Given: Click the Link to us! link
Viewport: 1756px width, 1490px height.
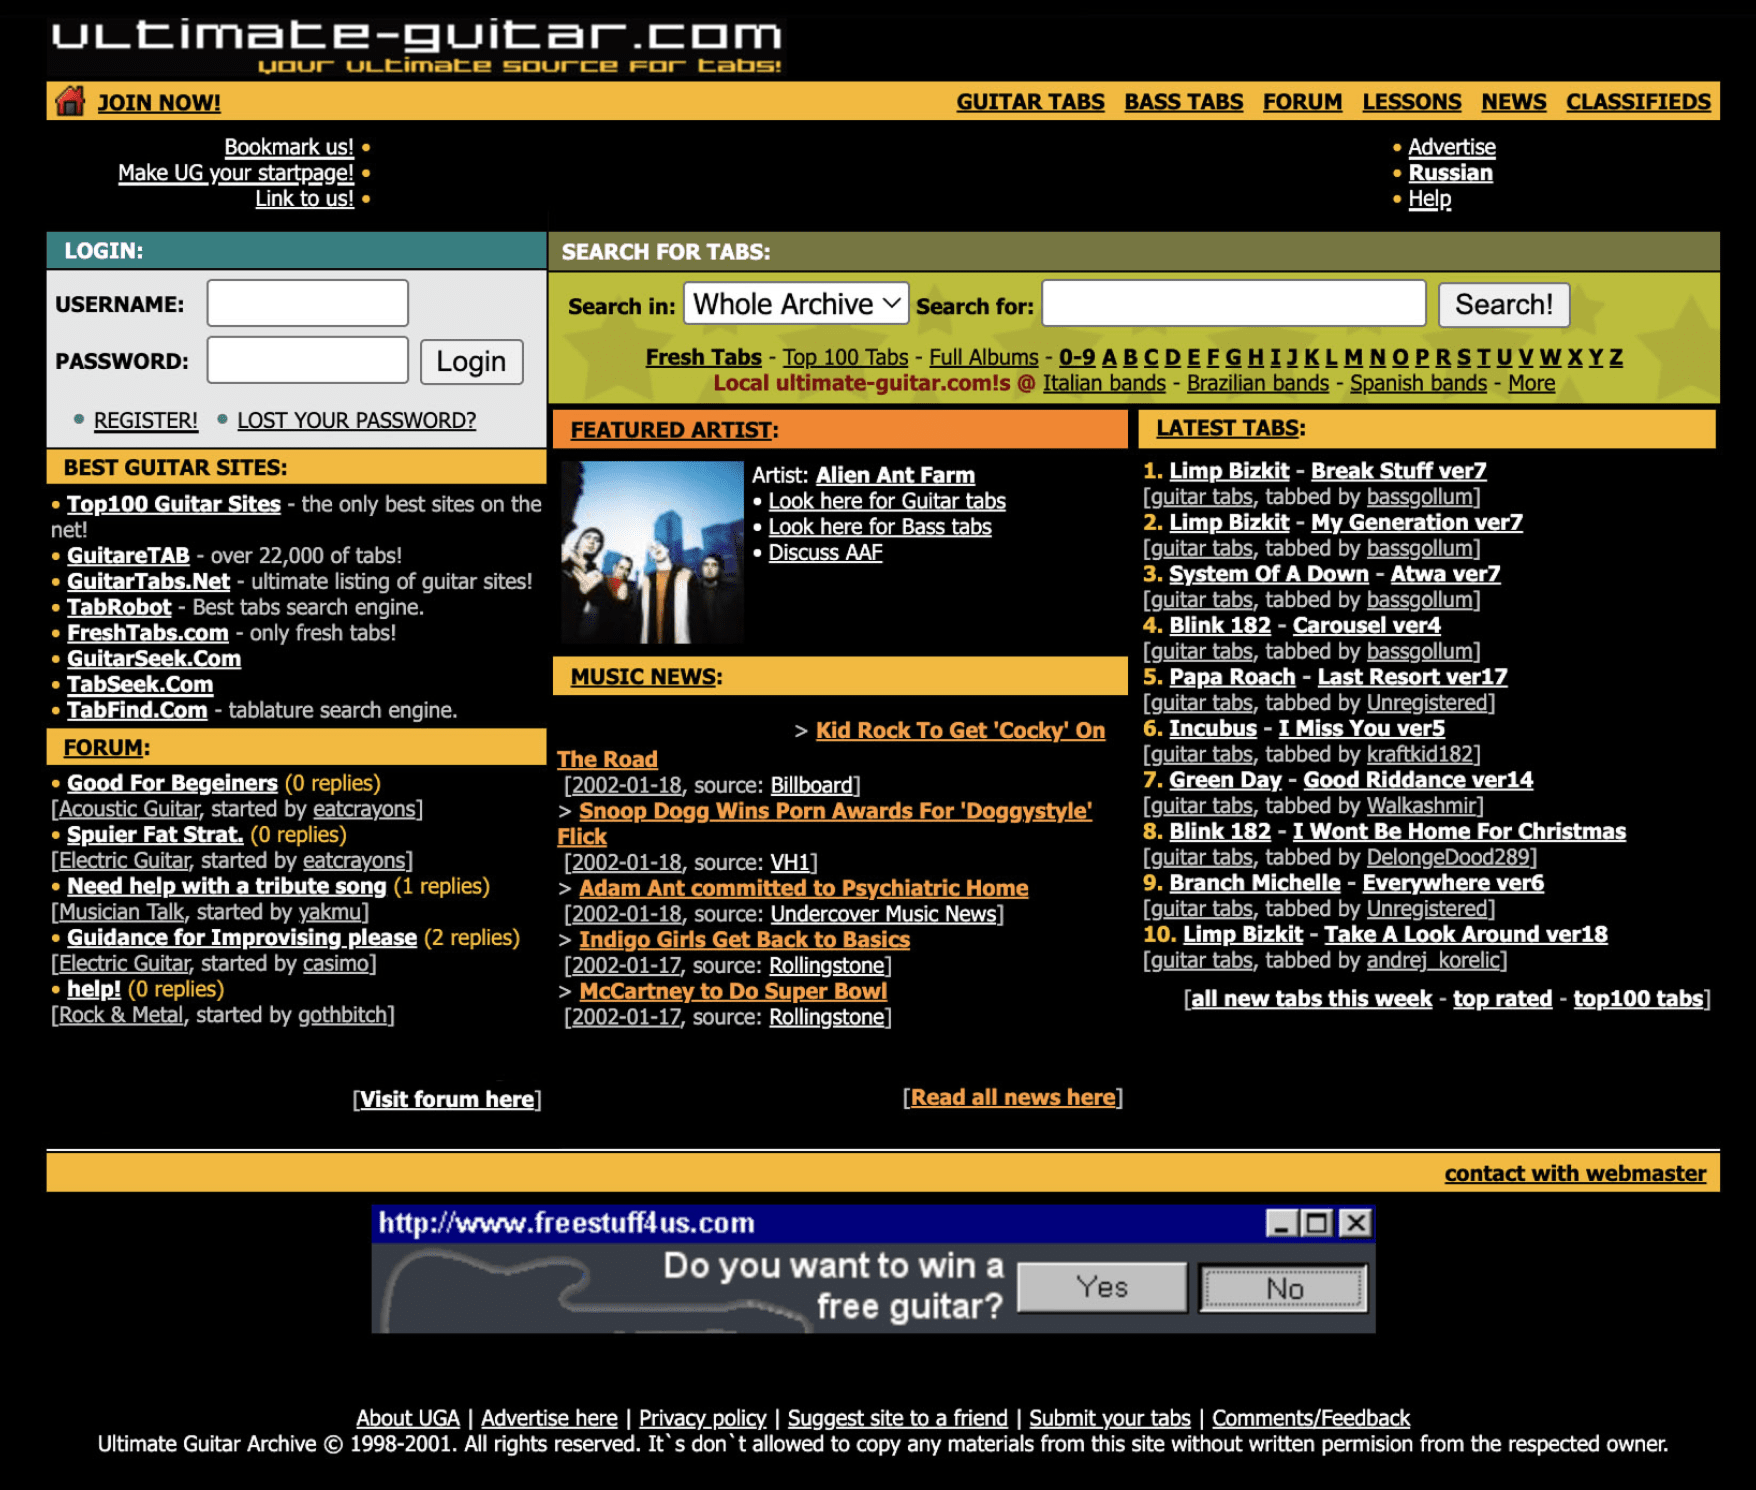Looking at the screenshot, I should [x=305, y=198].
